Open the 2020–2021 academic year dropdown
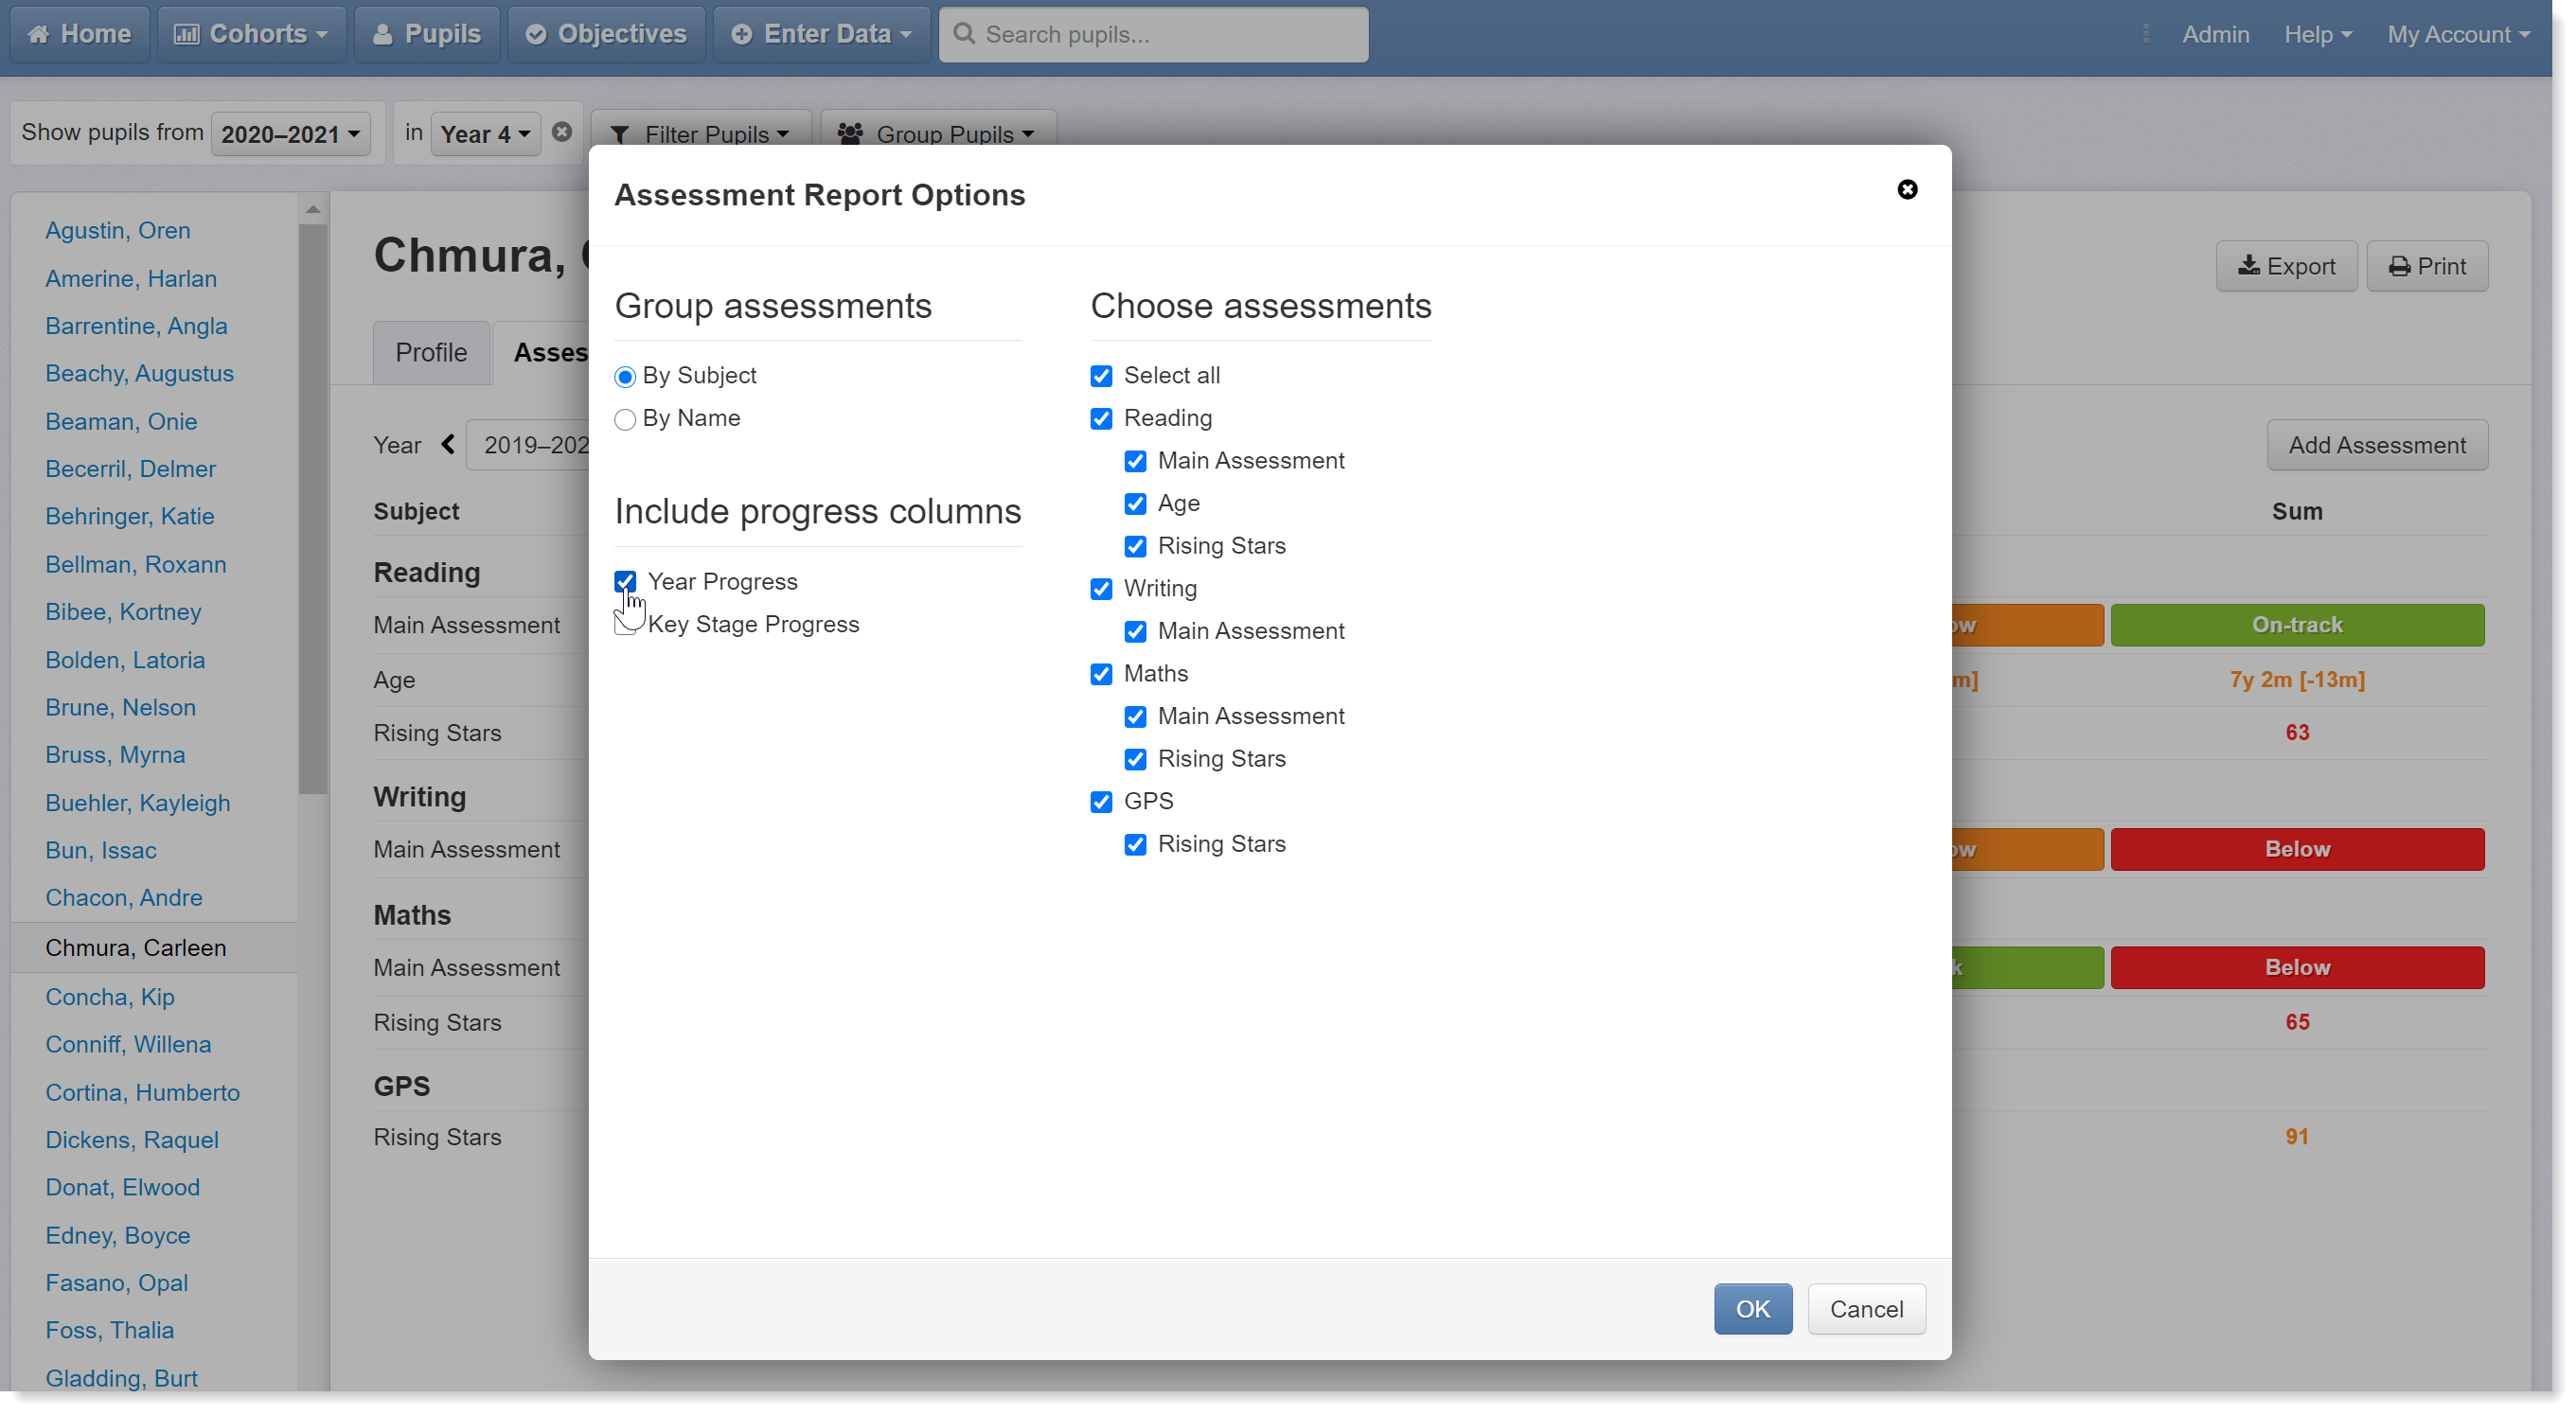 290,134
